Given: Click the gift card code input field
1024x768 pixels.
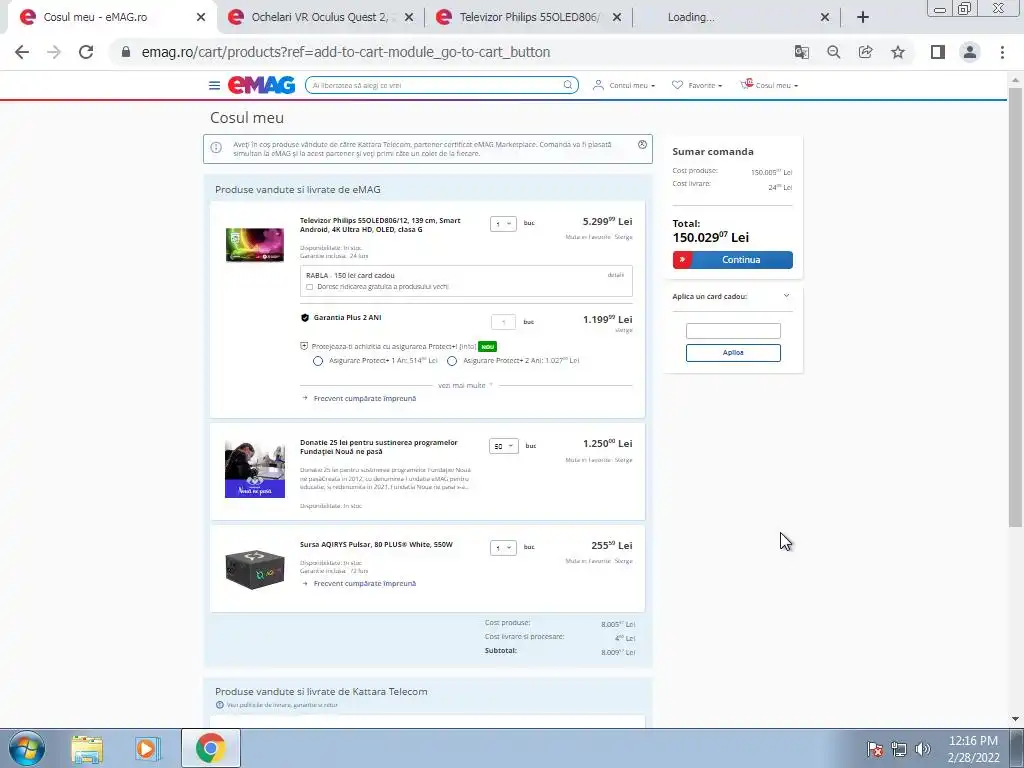Looking at the screenshot, I should (x=733, y=331).
